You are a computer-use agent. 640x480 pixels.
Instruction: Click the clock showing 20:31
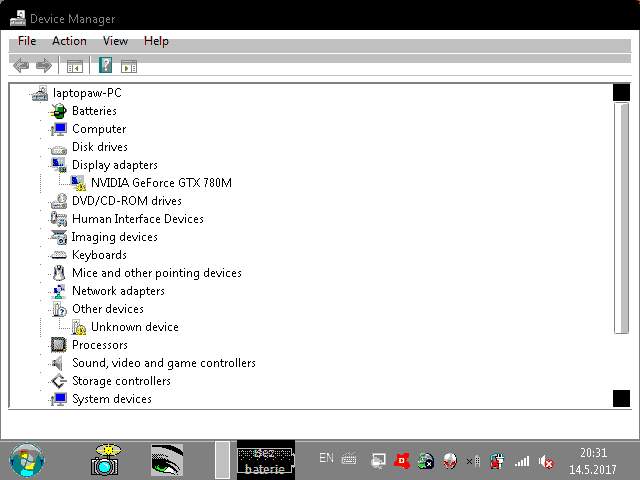pyautogui.click(x=593, y=453)
